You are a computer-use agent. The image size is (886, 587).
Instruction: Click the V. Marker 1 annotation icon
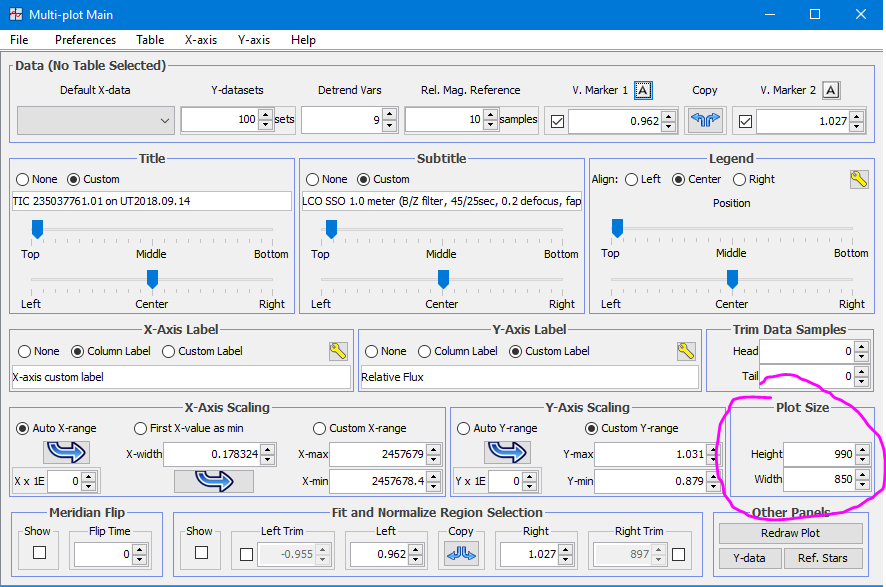click(x=643, y=90)
